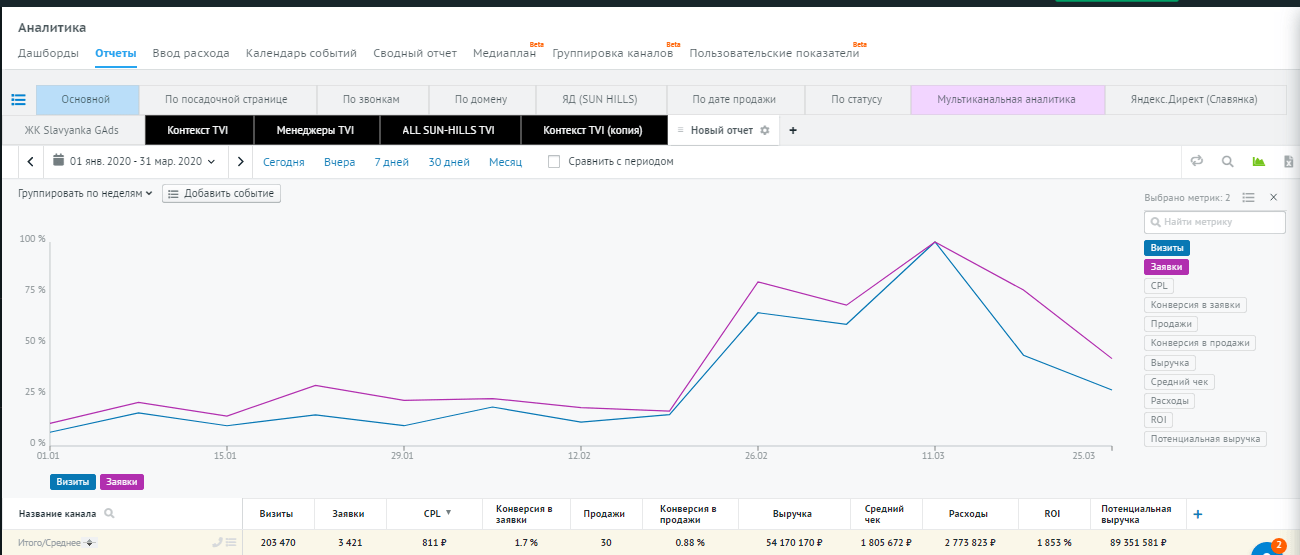Open the report list menu icon
Screen dimensions: 1300x555
coord(18,100)
